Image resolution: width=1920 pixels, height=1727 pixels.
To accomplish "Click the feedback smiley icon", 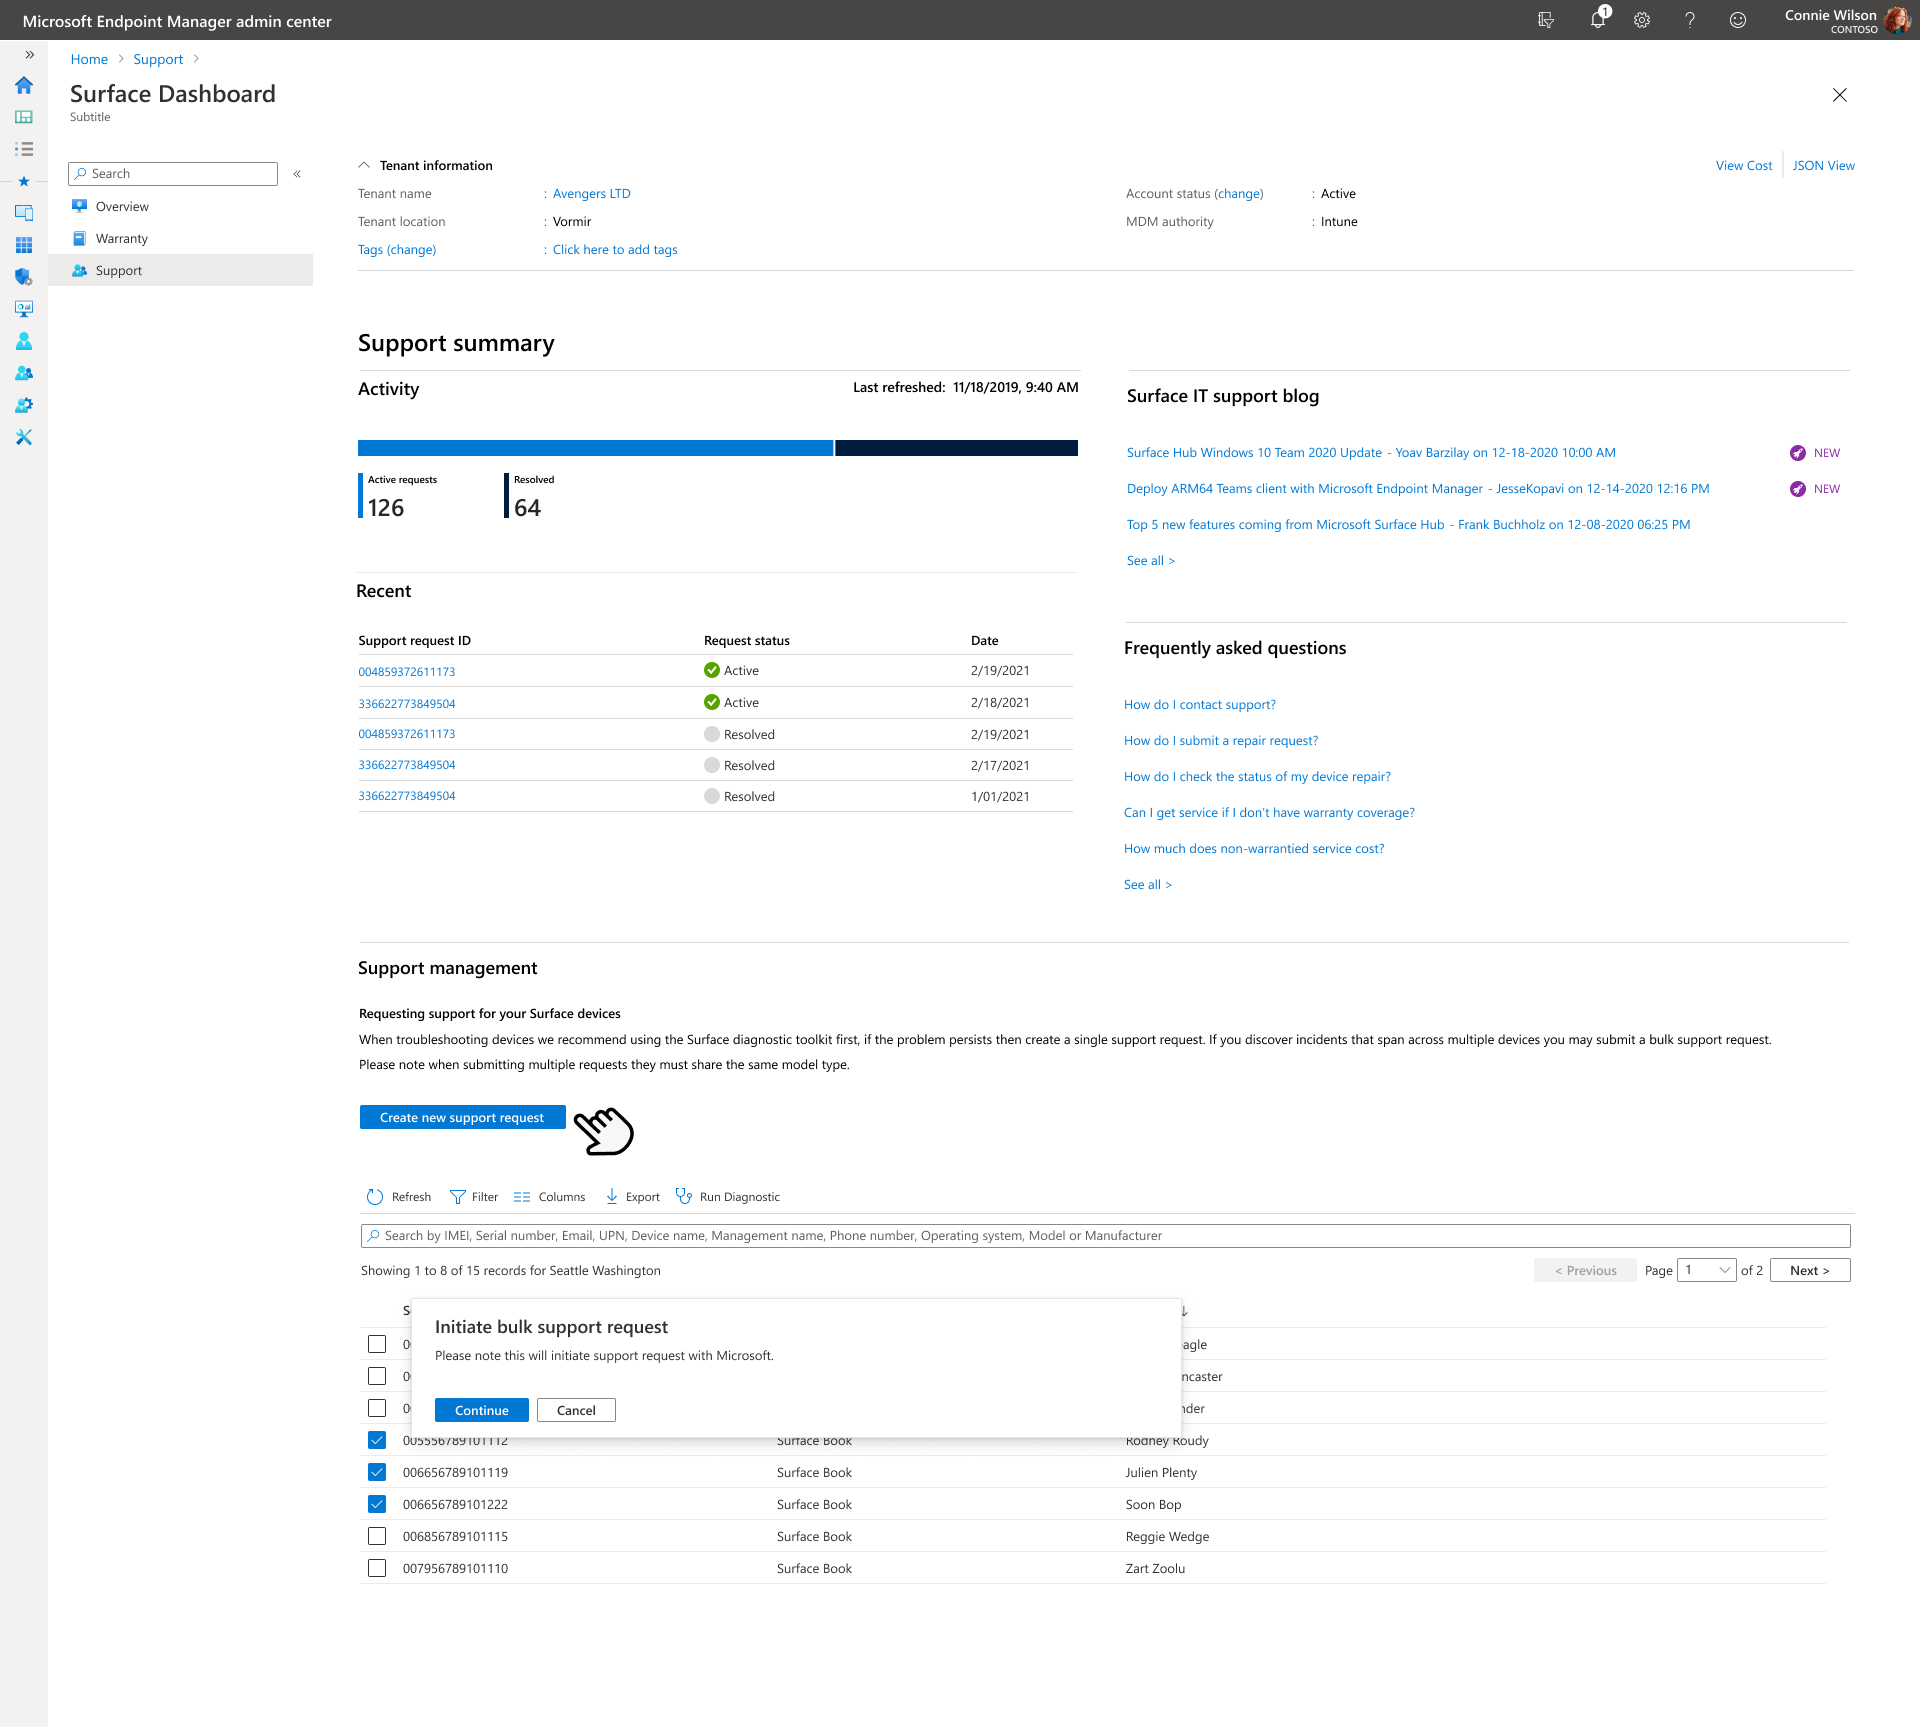I will pos(1738,20).
